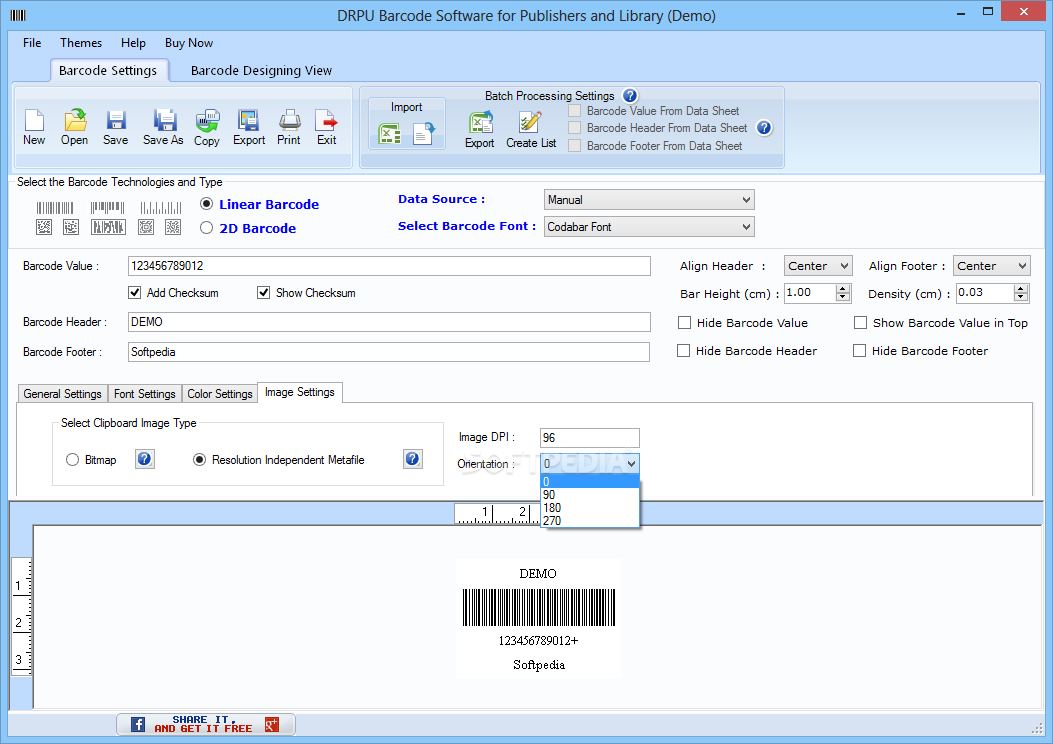Open the Buy Now menu
Screen dimensions: 1053x744
click(189, 42)
